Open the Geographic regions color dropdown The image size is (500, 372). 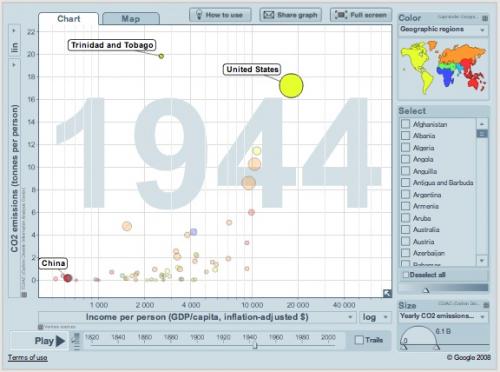point(443,30)
